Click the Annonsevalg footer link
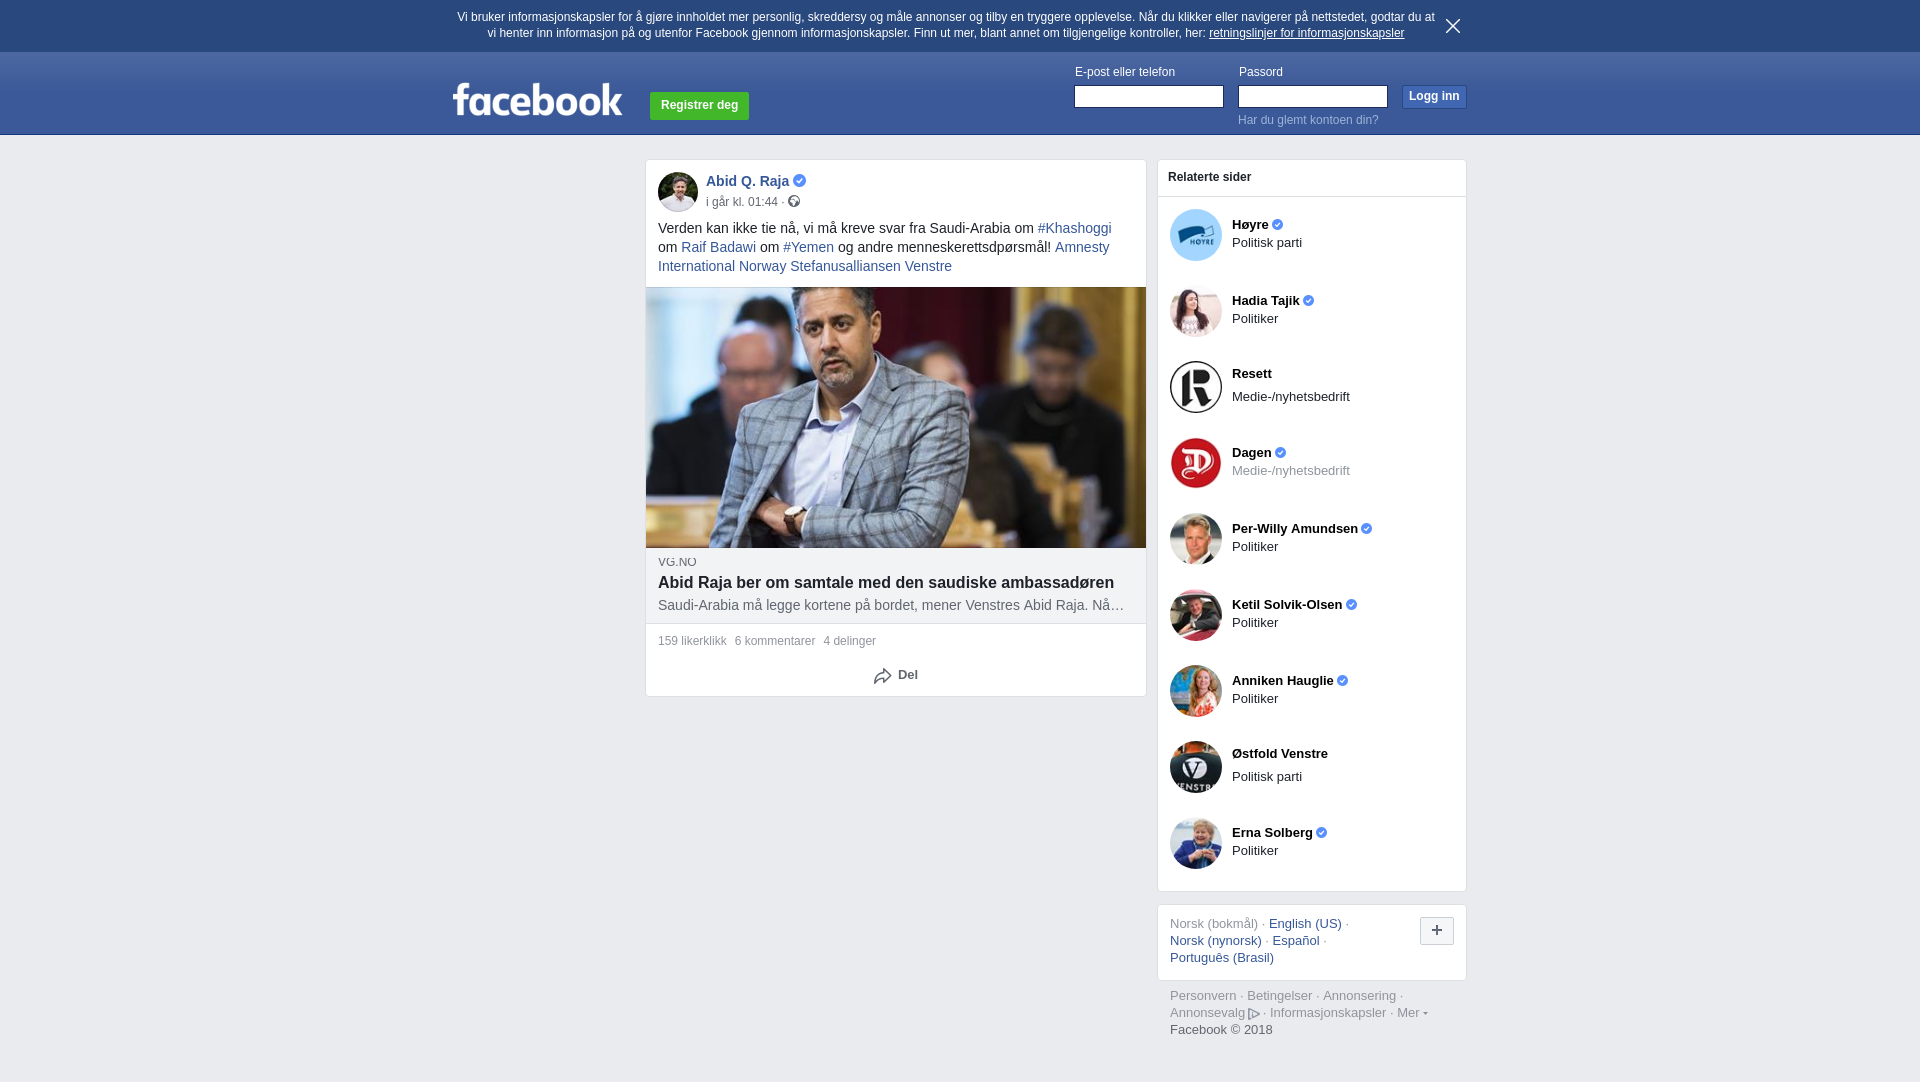This screenshot has width=1920, height=1082. tap(1214, 1013)
